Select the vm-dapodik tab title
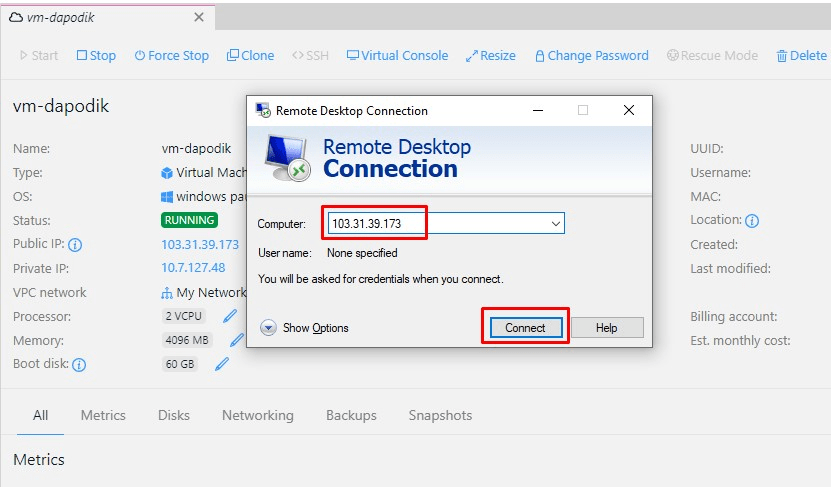The height and width of the screenshot is (487, 831). click(60, 17)
